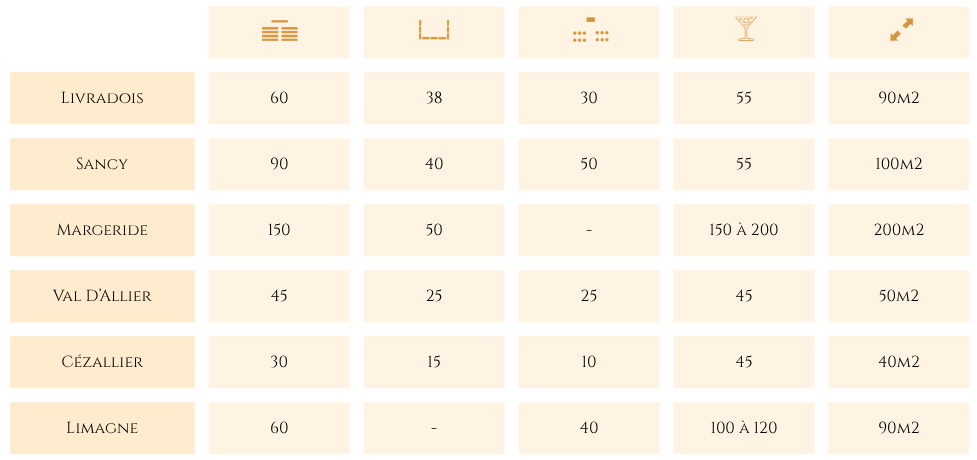Click Sancy theater capacity 90 cell
The height and width of the screenshot is (460, 977).
(279, 164)
